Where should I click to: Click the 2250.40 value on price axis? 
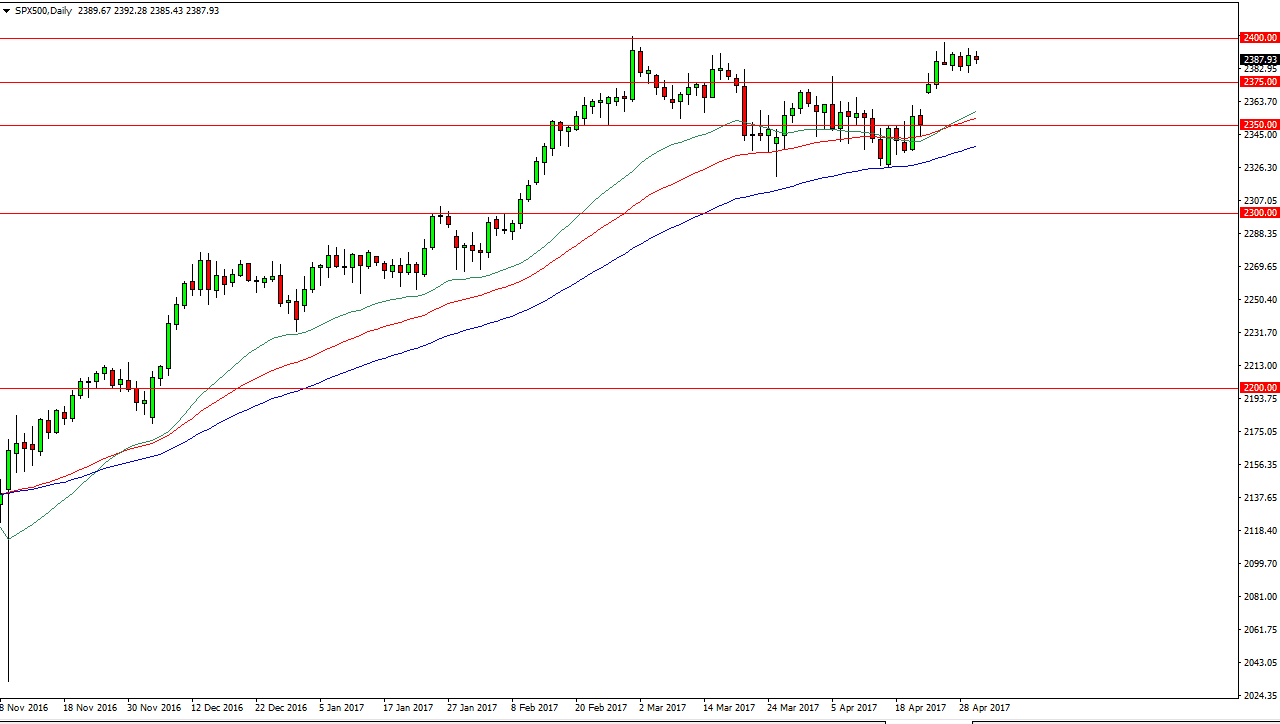pyautogui.click(x=1260, y=300)
